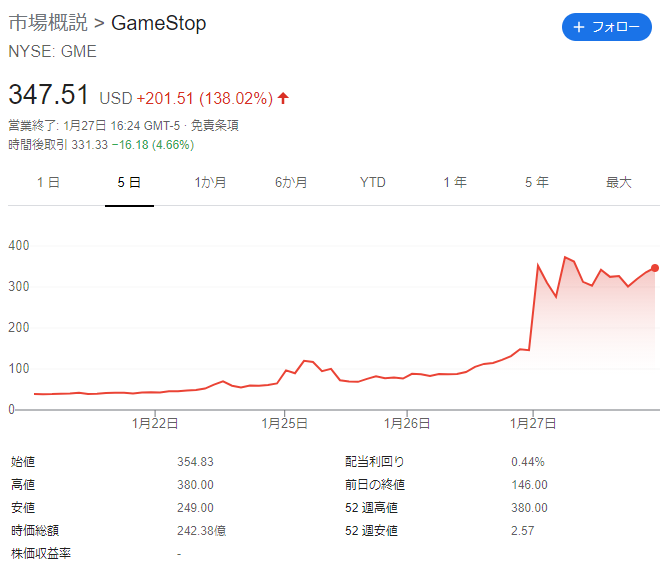Click the +201.51 (138.02%) change value
This screenshot has height=566, width=665.
click(x=205, y=98)
